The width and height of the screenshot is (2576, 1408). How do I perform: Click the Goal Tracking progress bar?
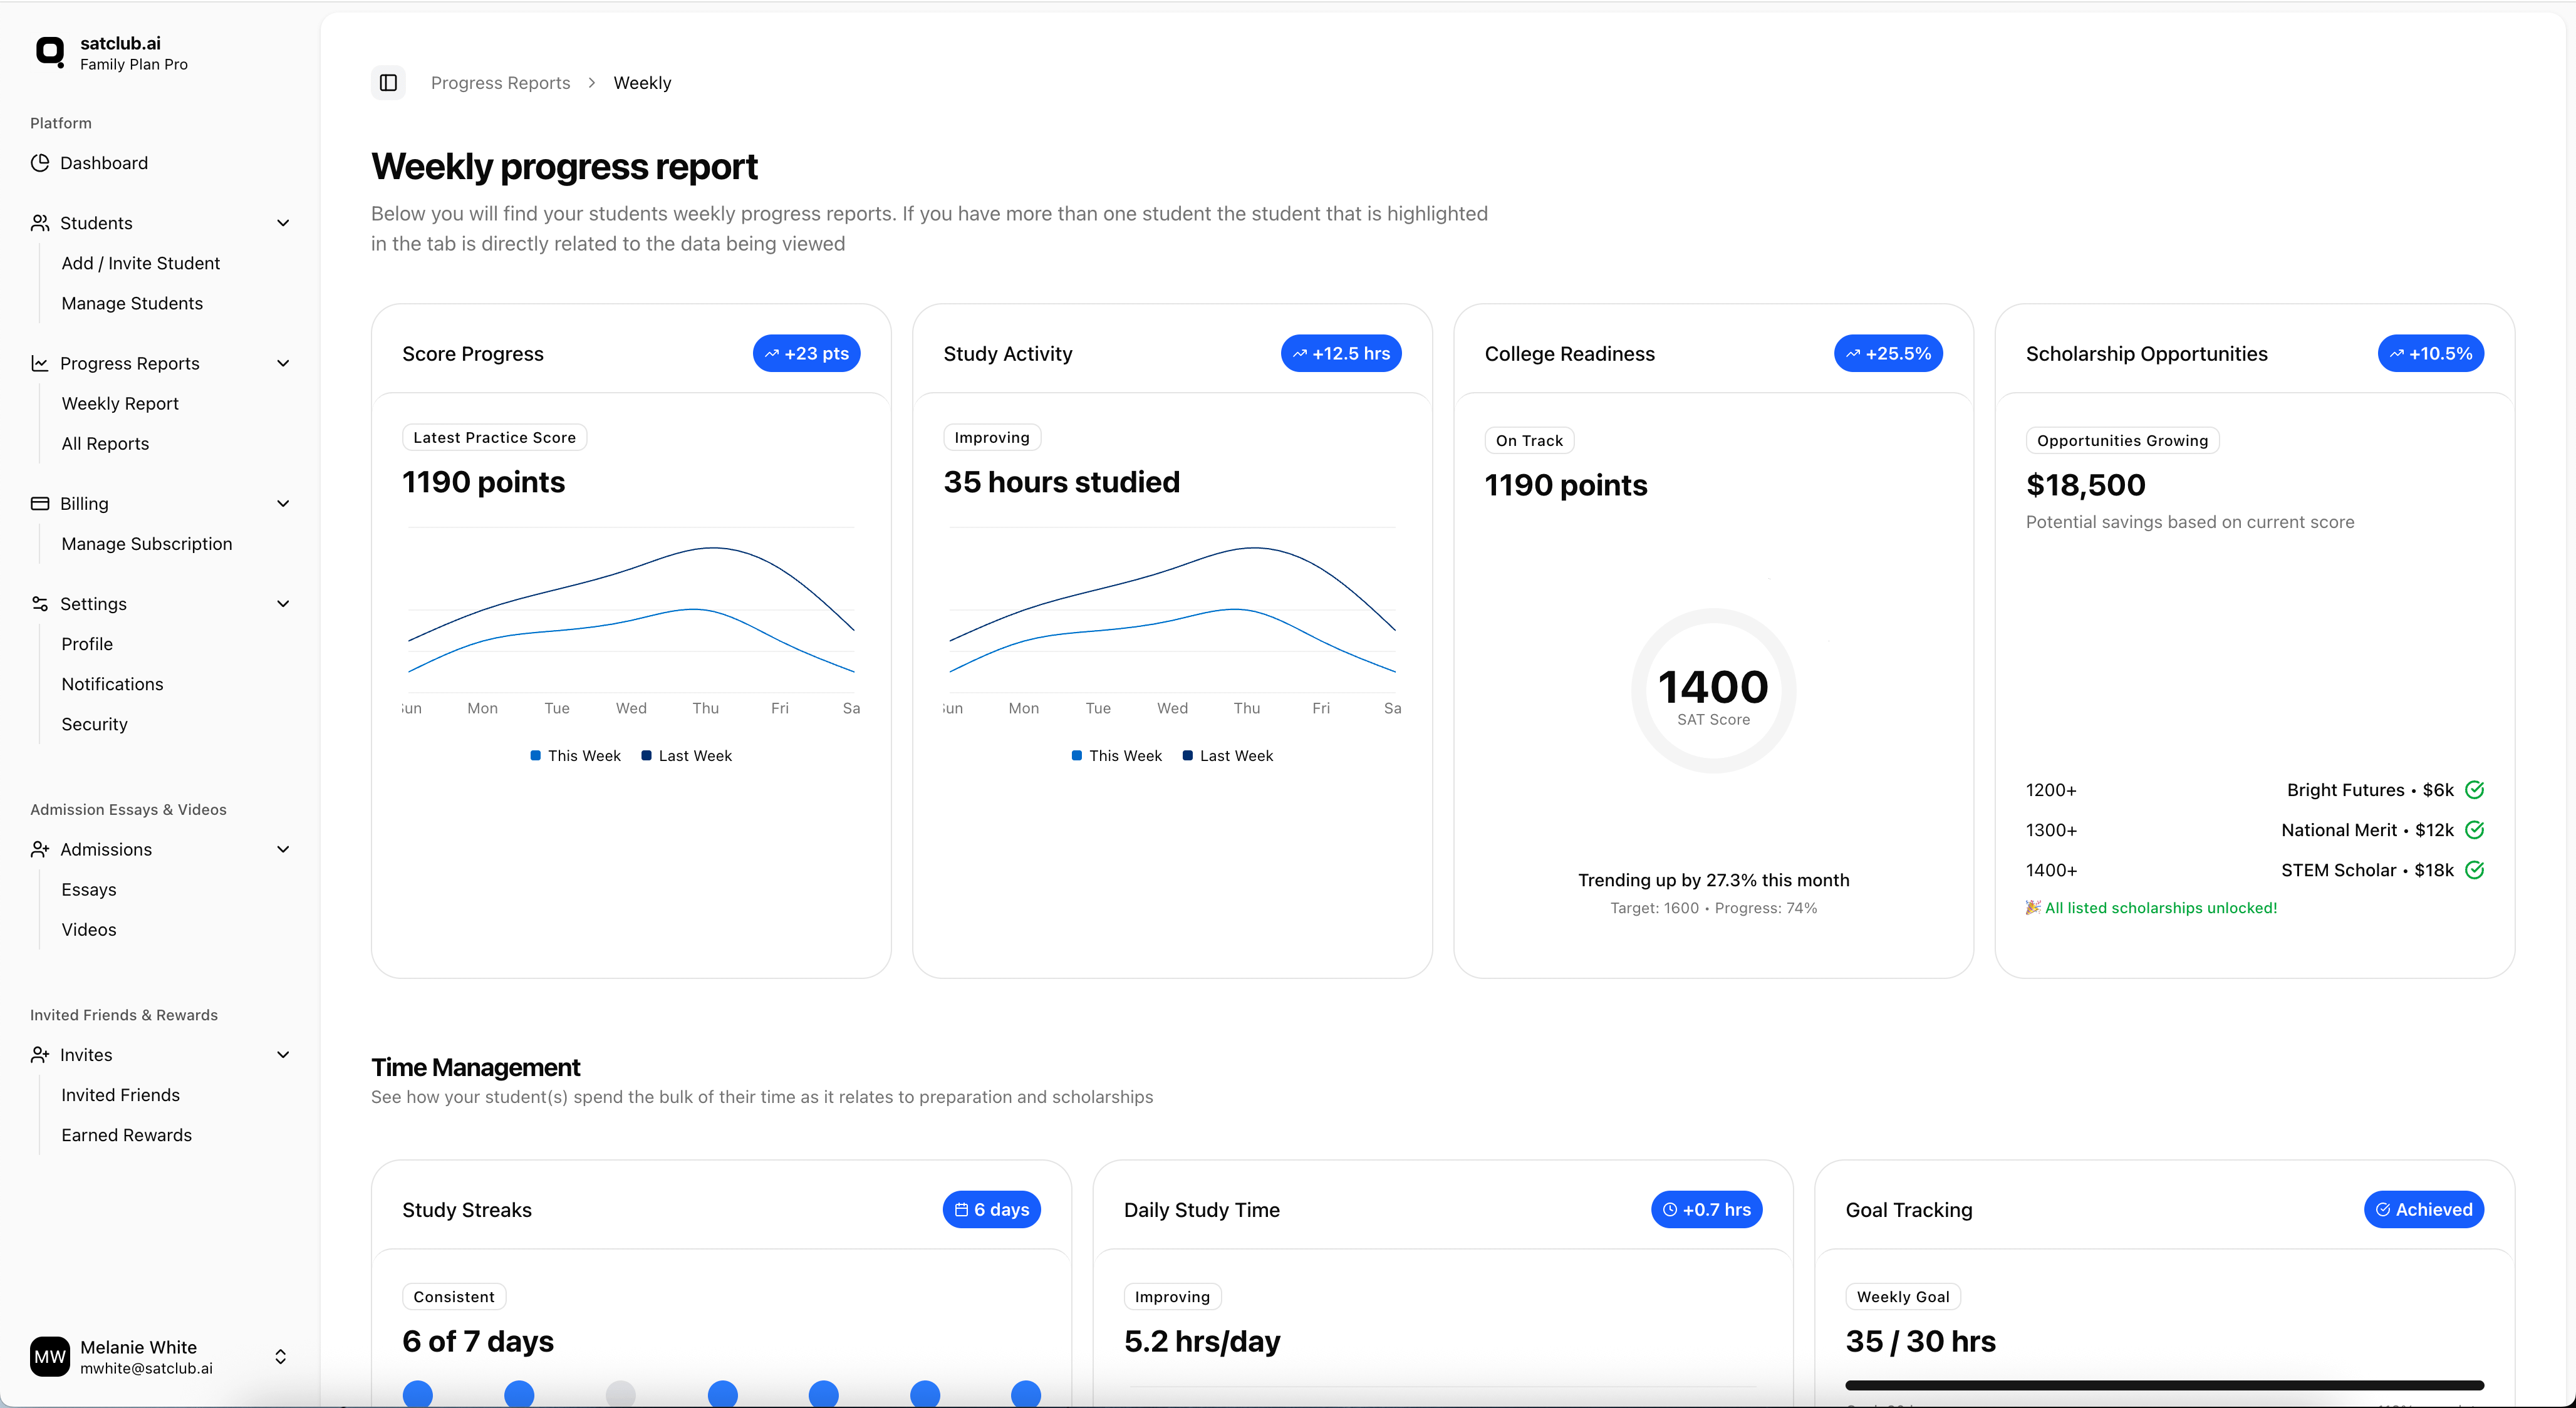(x=2164, y=1385)
